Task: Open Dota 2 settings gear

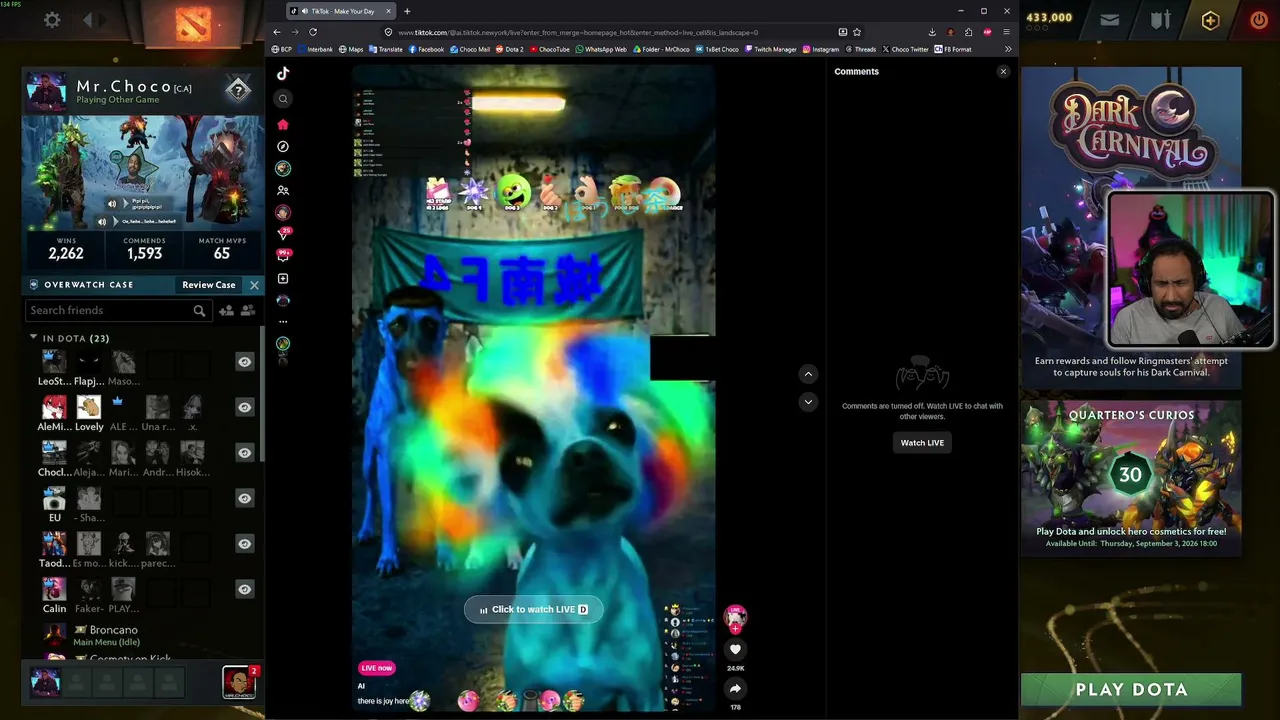Action: tap(52, 19)
